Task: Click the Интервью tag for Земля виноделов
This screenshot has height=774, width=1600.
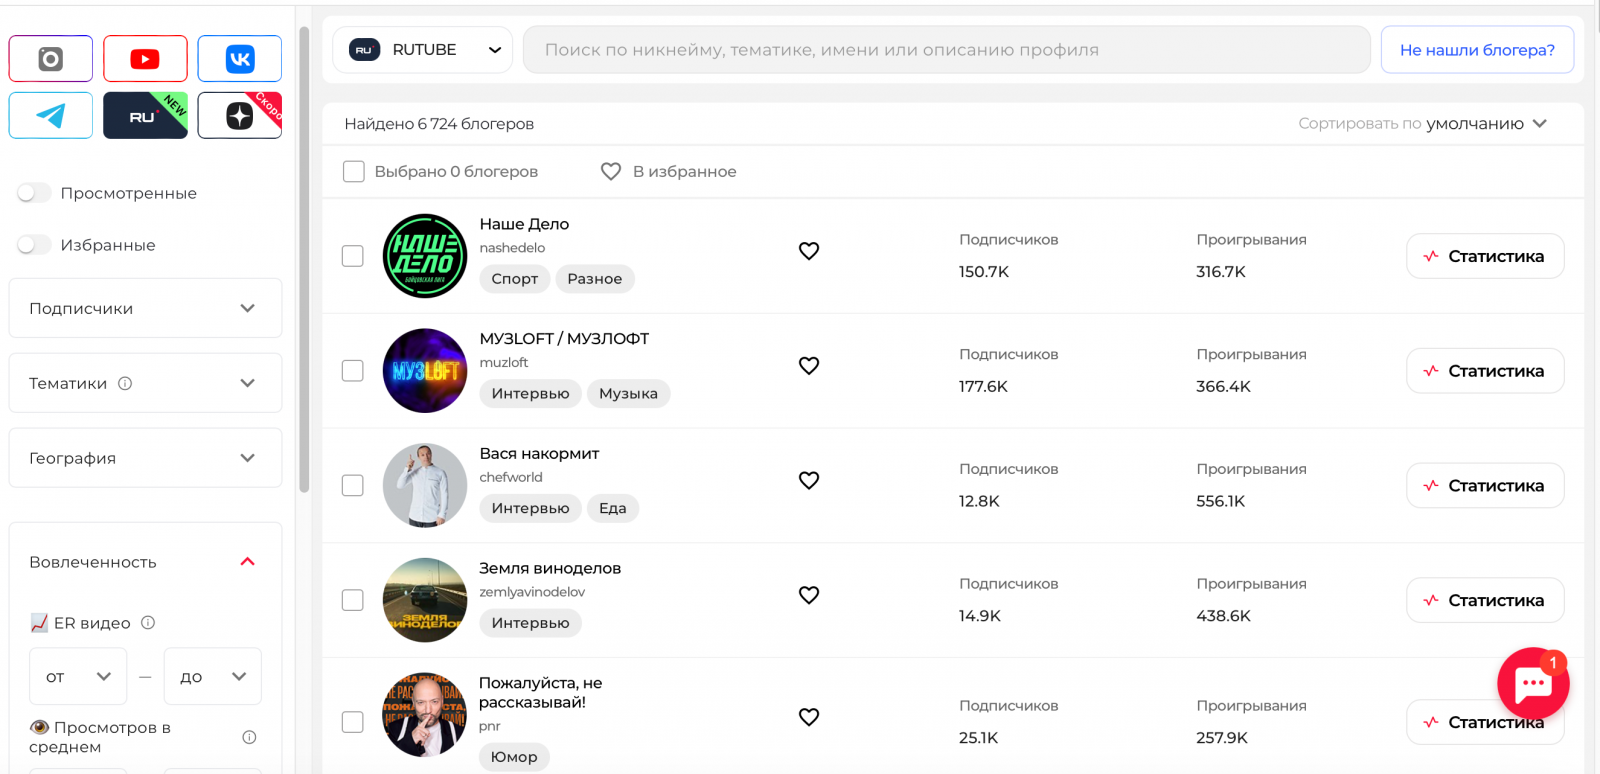Action: [530, 623]
